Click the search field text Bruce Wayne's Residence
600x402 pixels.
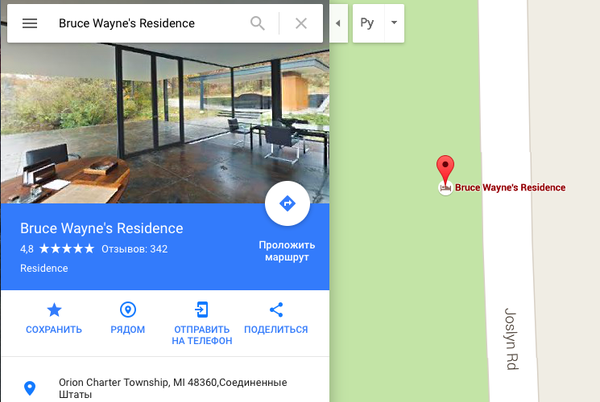(127, 23)
